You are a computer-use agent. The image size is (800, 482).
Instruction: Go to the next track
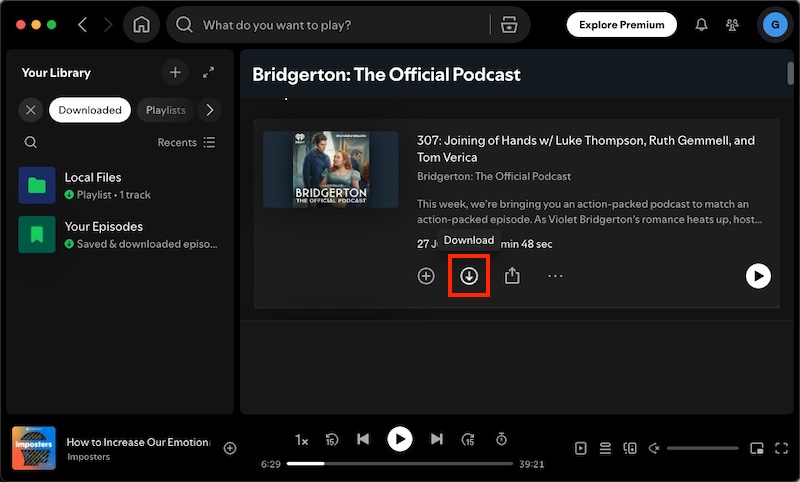436,439
